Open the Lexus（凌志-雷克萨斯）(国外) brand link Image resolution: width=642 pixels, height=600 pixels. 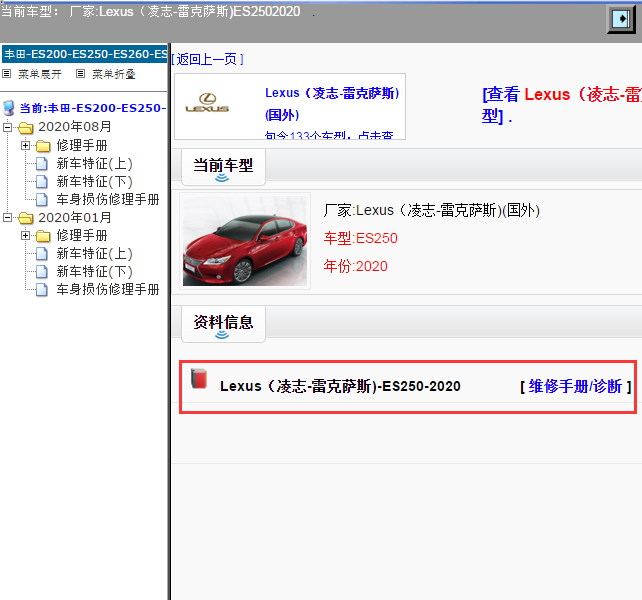coord(332,104)
